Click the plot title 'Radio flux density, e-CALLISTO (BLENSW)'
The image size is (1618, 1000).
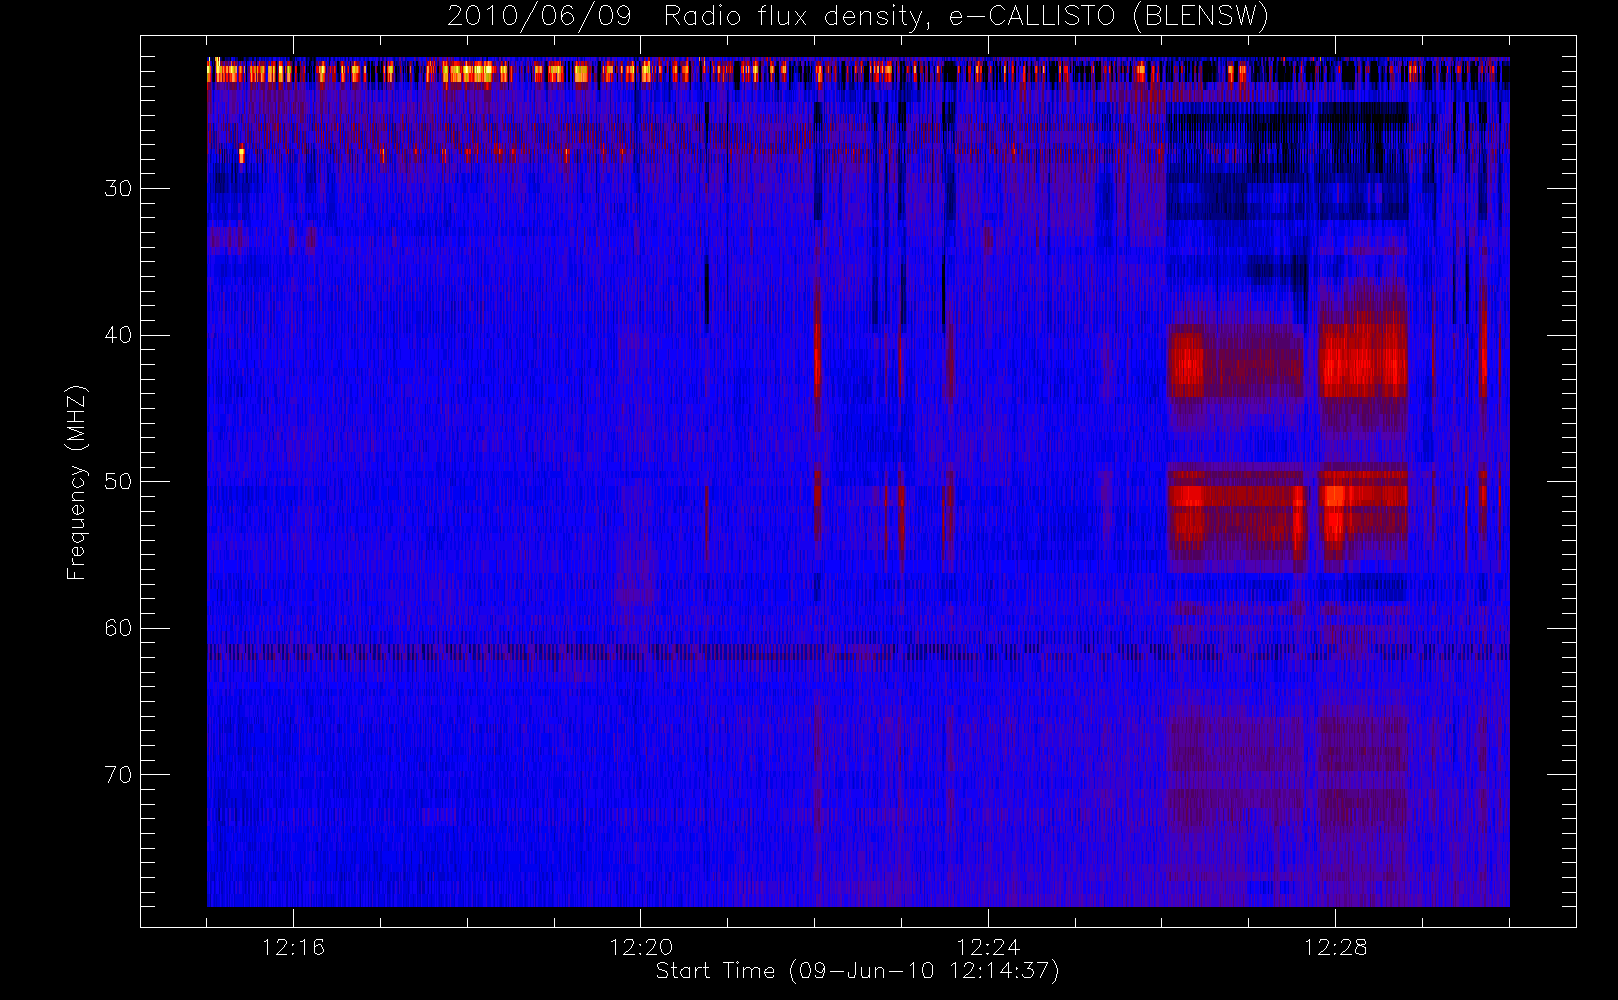point(966,17)
